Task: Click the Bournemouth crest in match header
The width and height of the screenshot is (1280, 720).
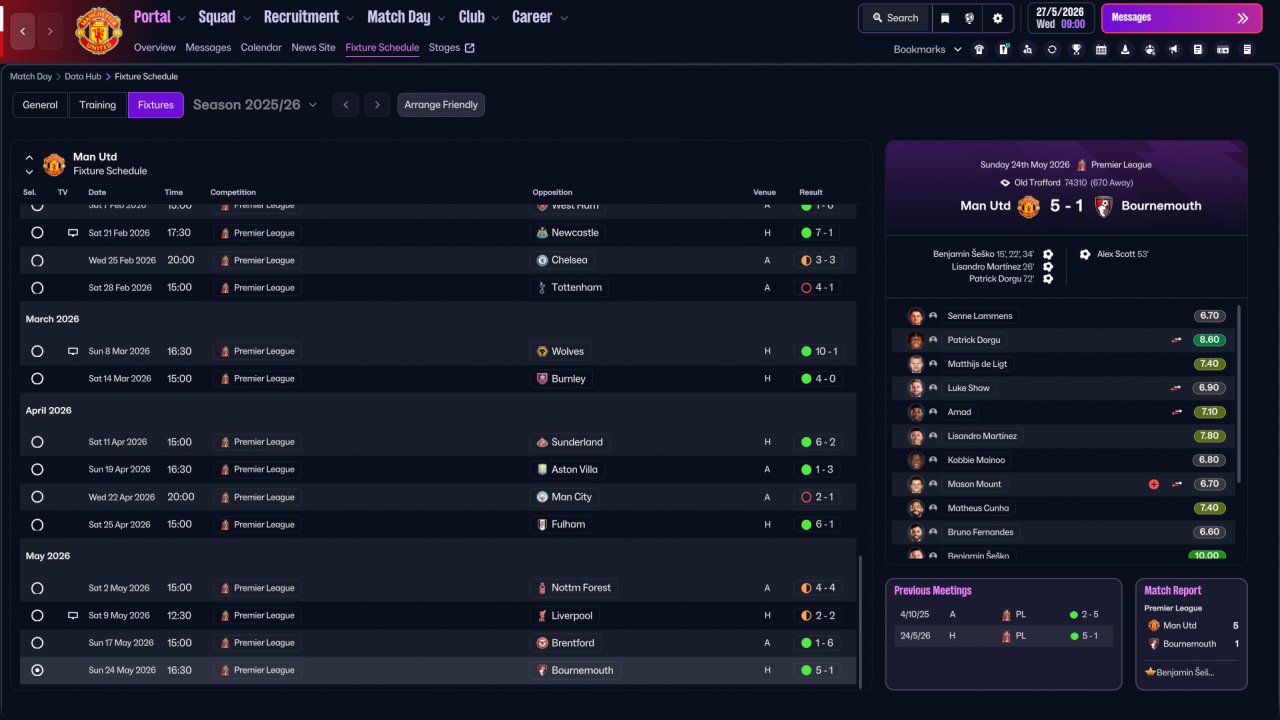Action: 1103,206
